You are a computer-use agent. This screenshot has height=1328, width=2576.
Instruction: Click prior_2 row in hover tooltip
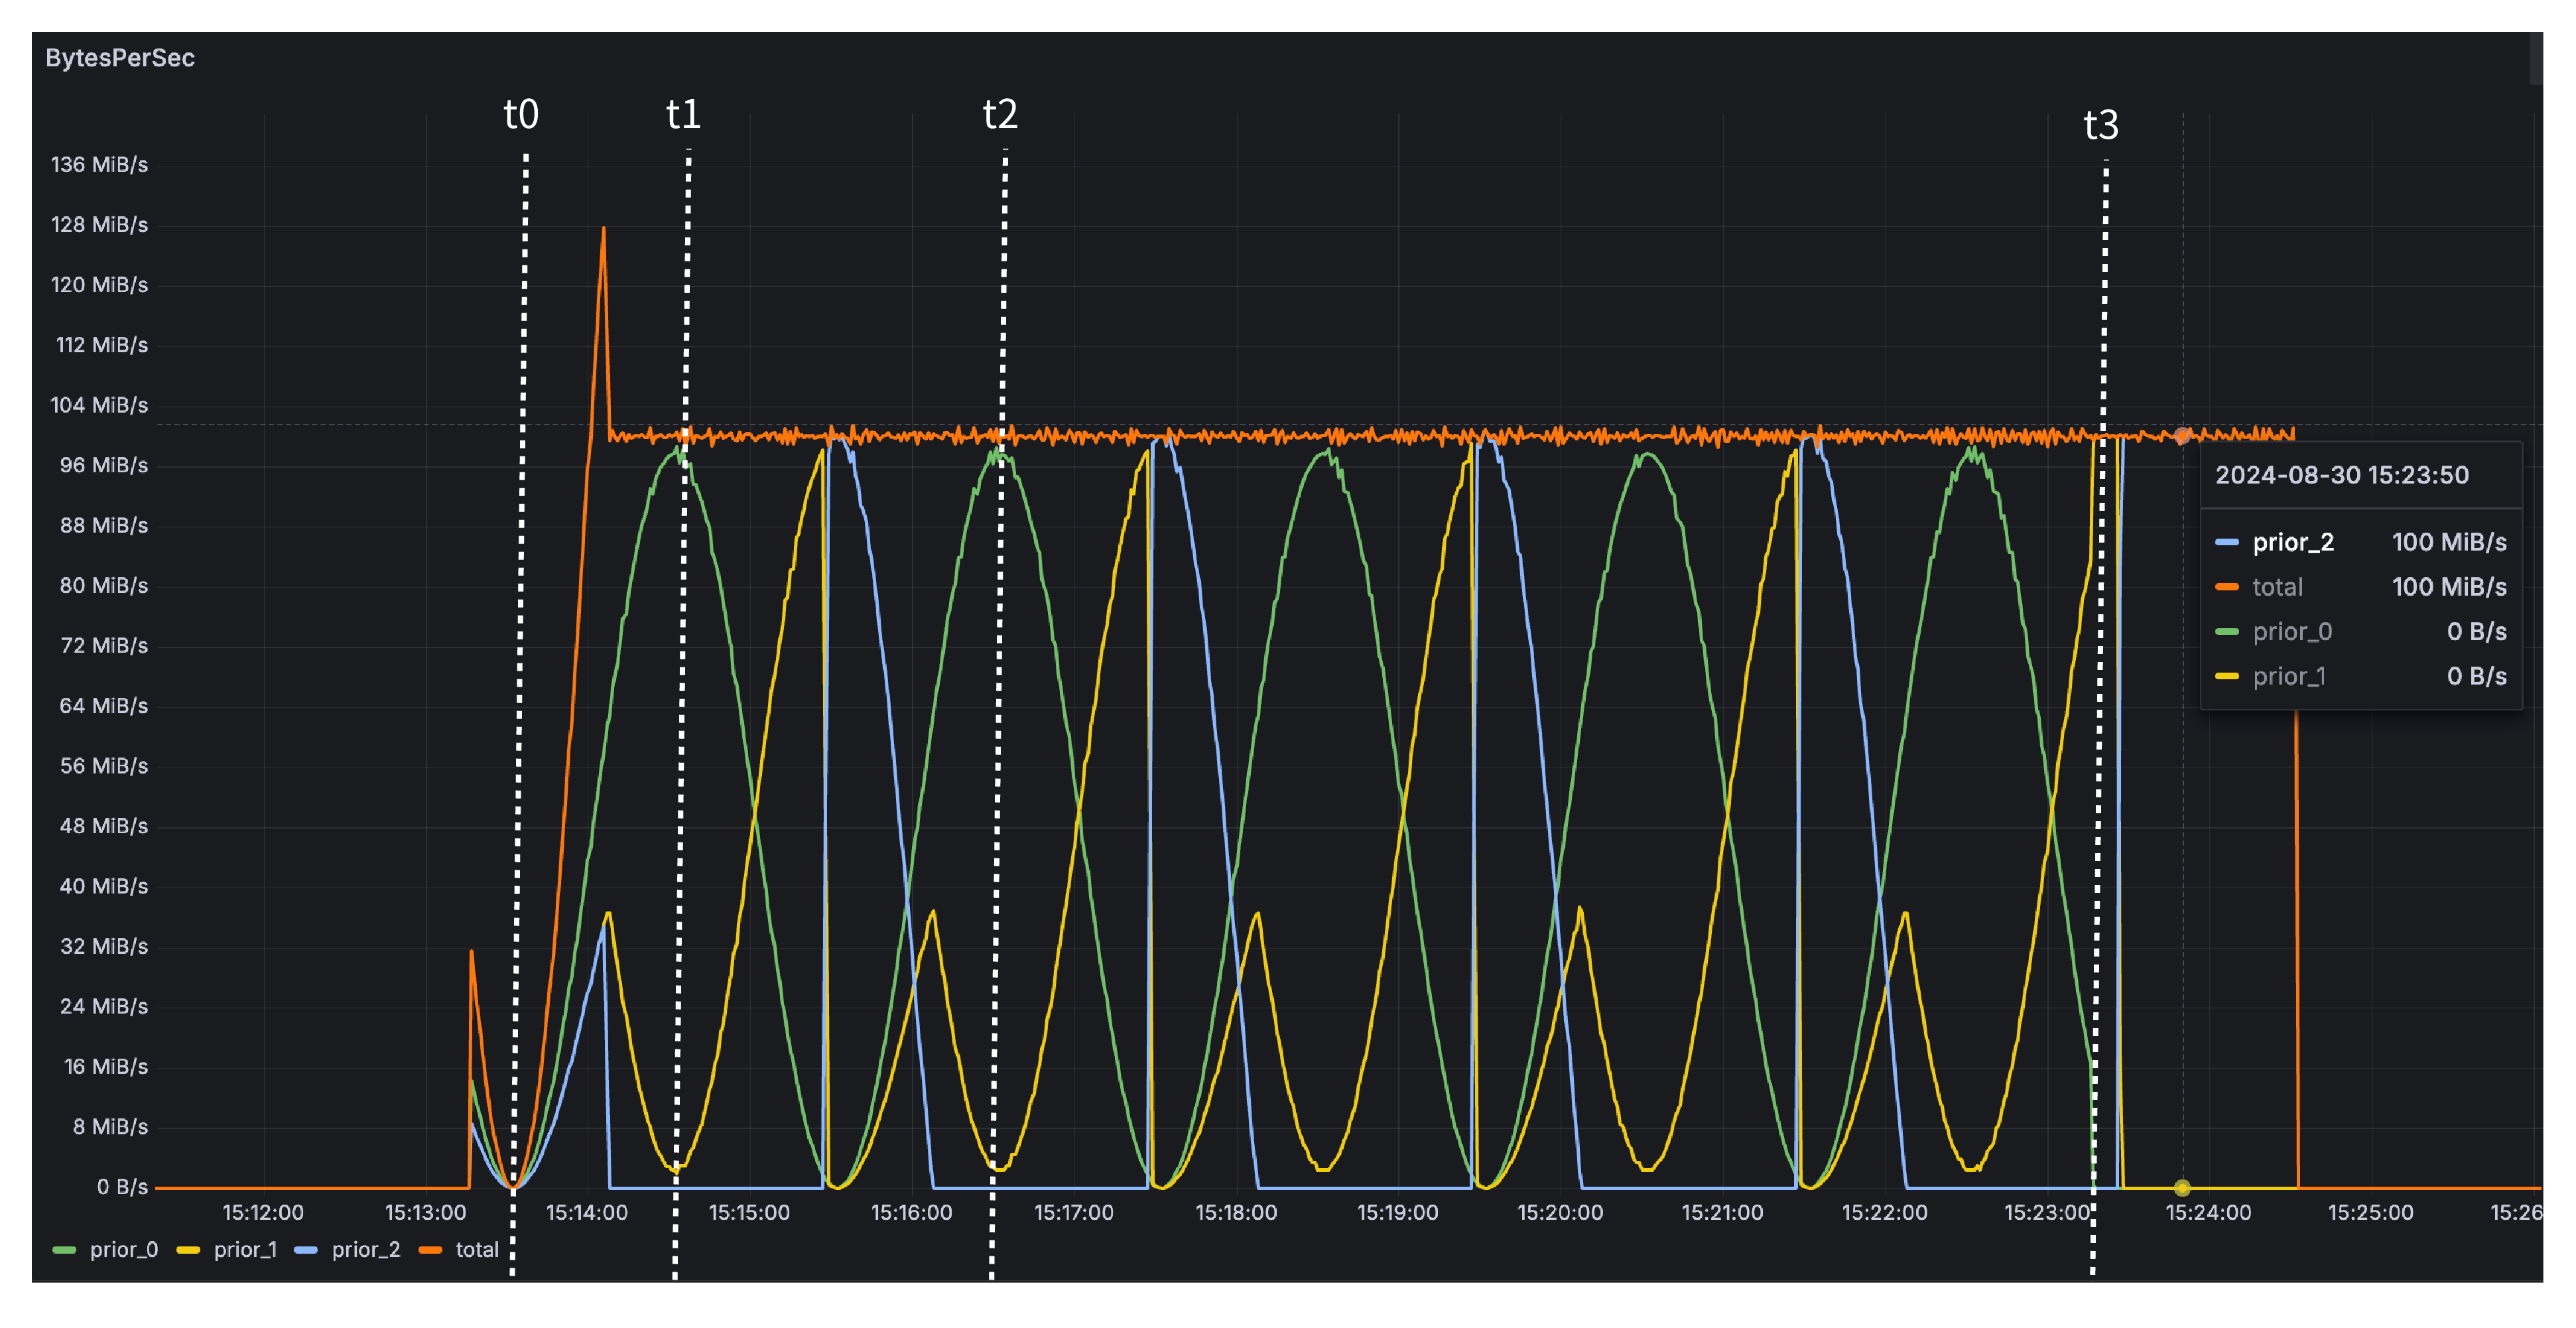(x=2360, y=542)
